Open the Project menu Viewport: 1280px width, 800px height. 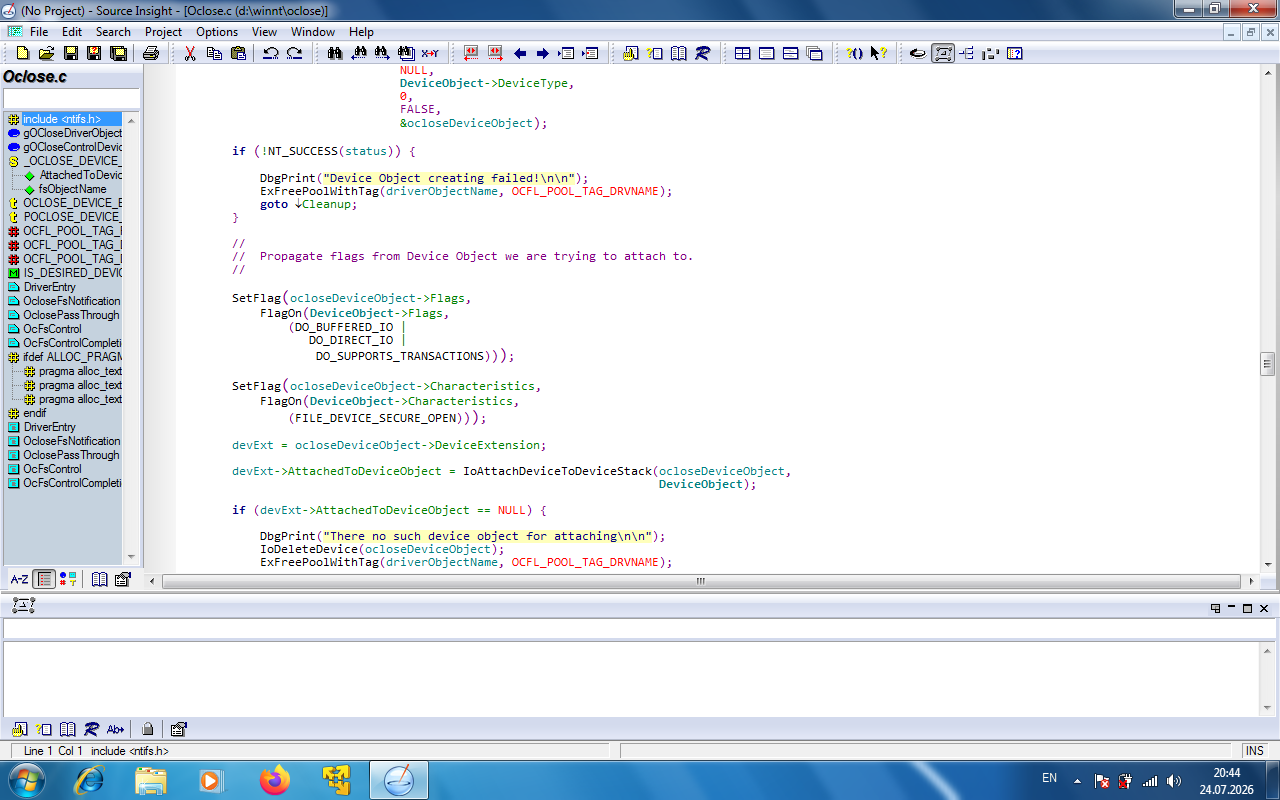(x=163, y=32)
